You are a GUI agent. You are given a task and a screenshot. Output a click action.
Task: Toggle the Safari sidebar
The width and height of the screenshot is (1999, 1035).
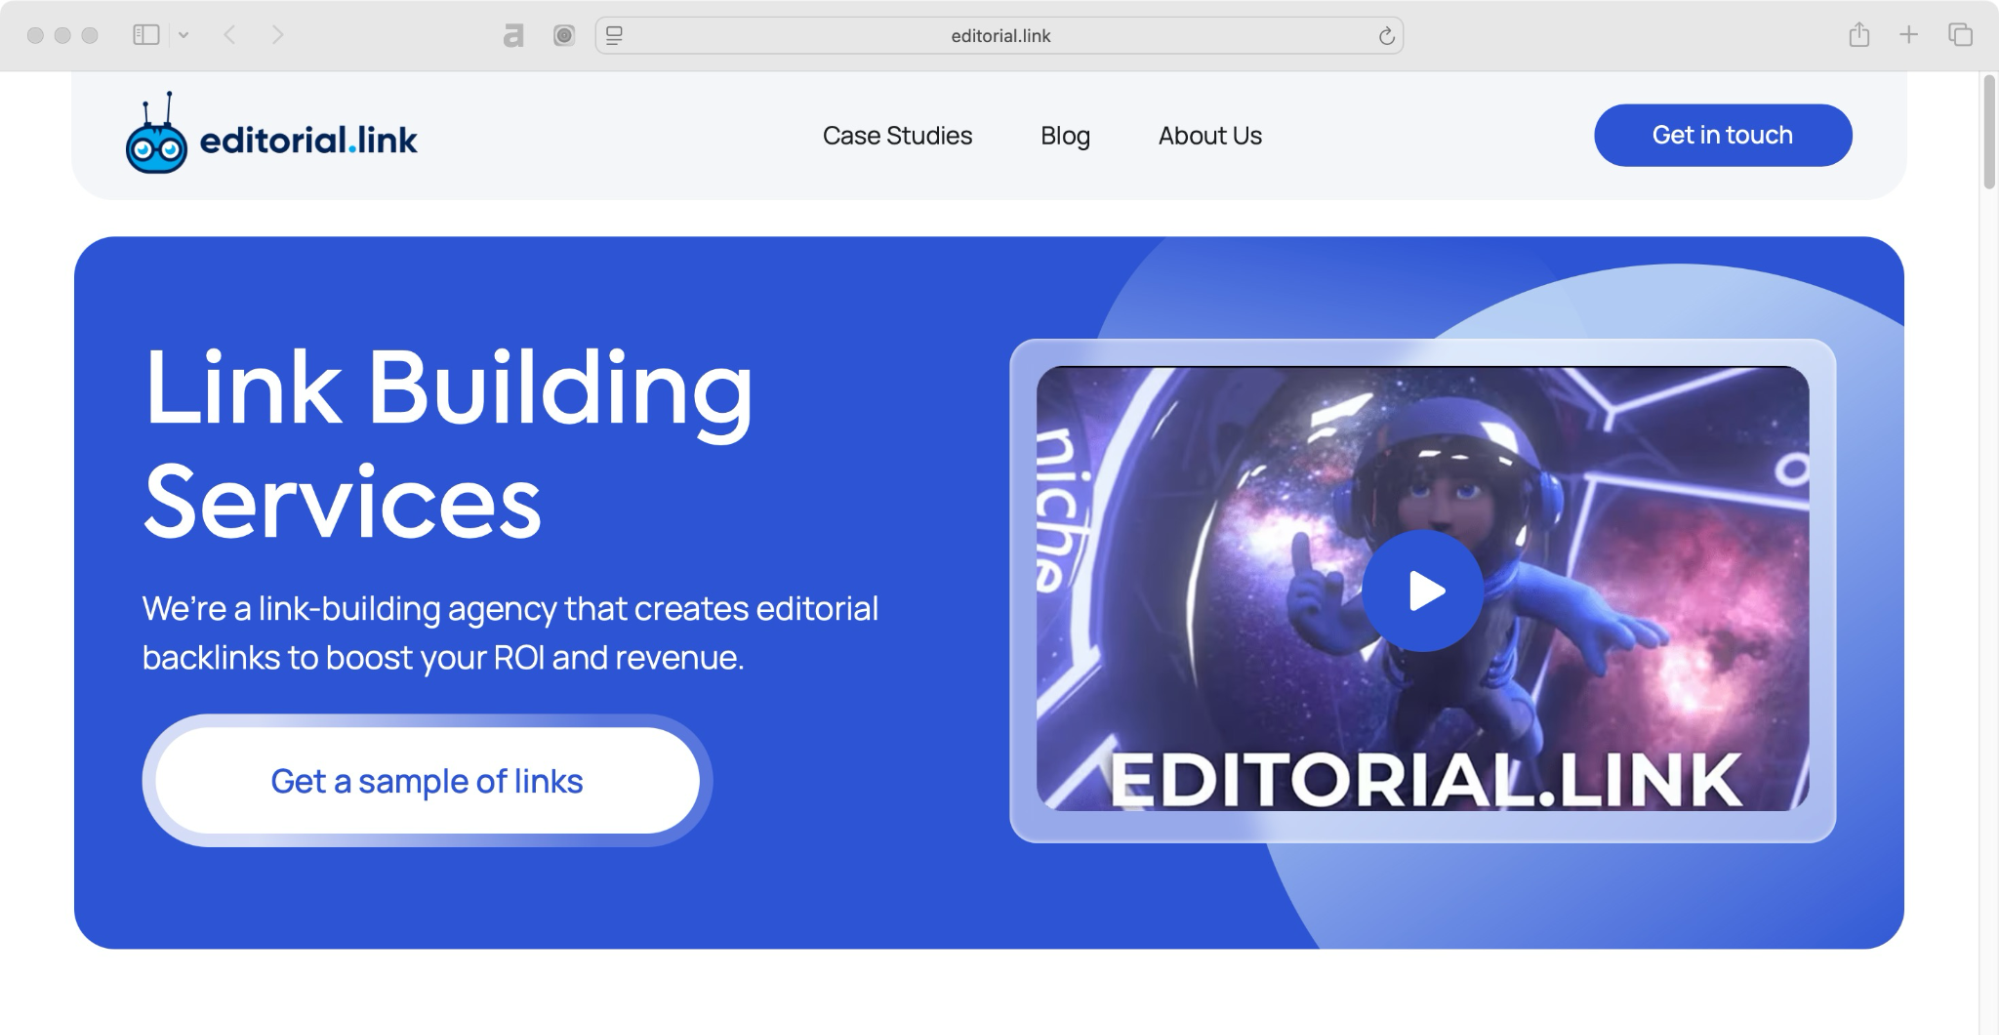click(x=146, y=33)
